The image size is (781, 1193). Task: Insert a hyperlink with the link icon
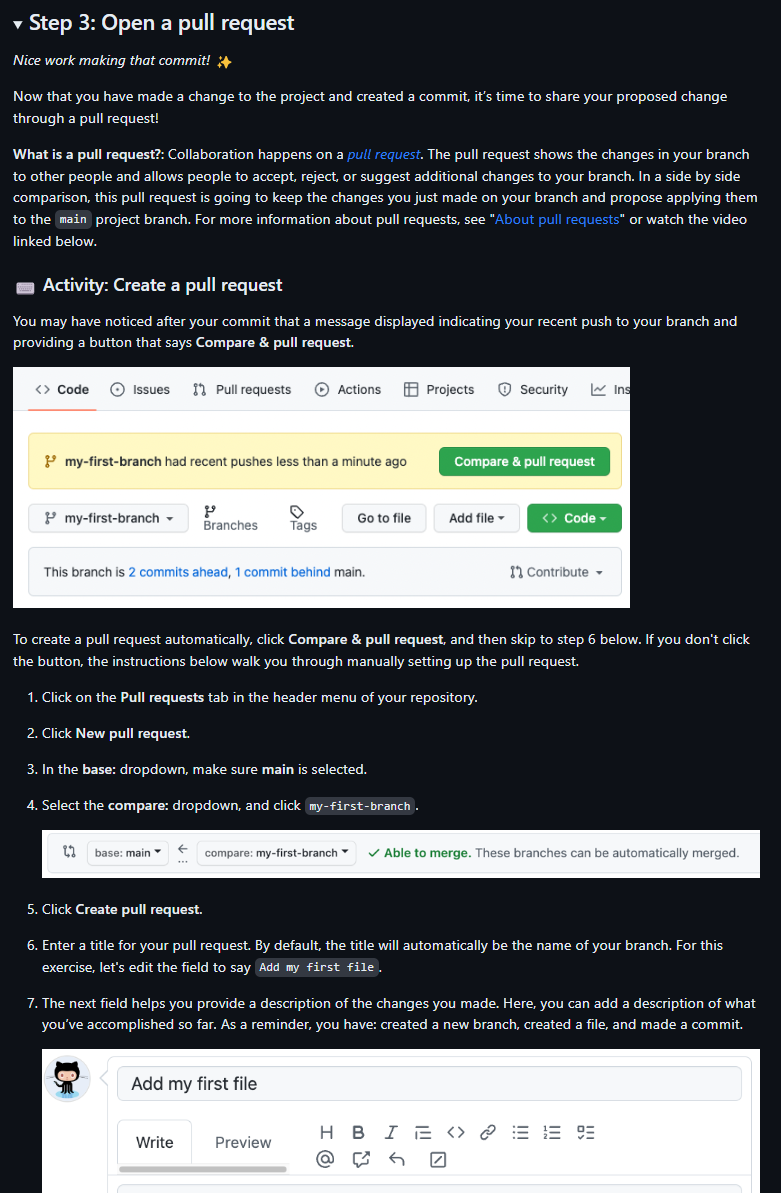[488, 1131]
